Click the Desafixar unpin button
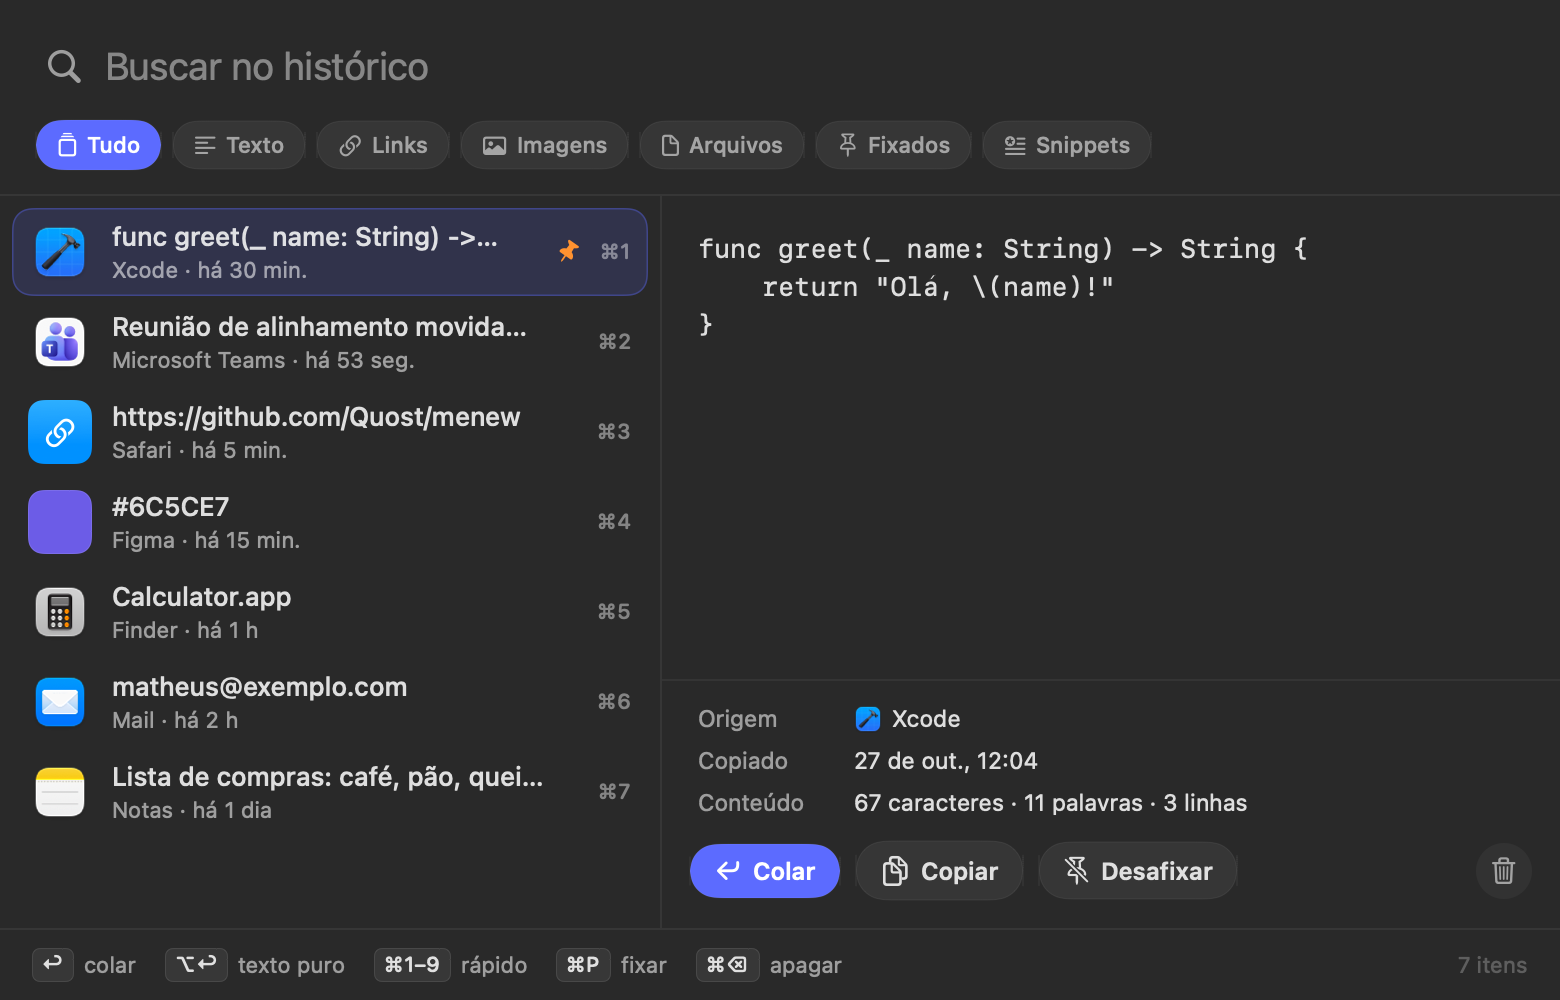This screenshot has width=1560, height=1000. tap(1138, 871)
